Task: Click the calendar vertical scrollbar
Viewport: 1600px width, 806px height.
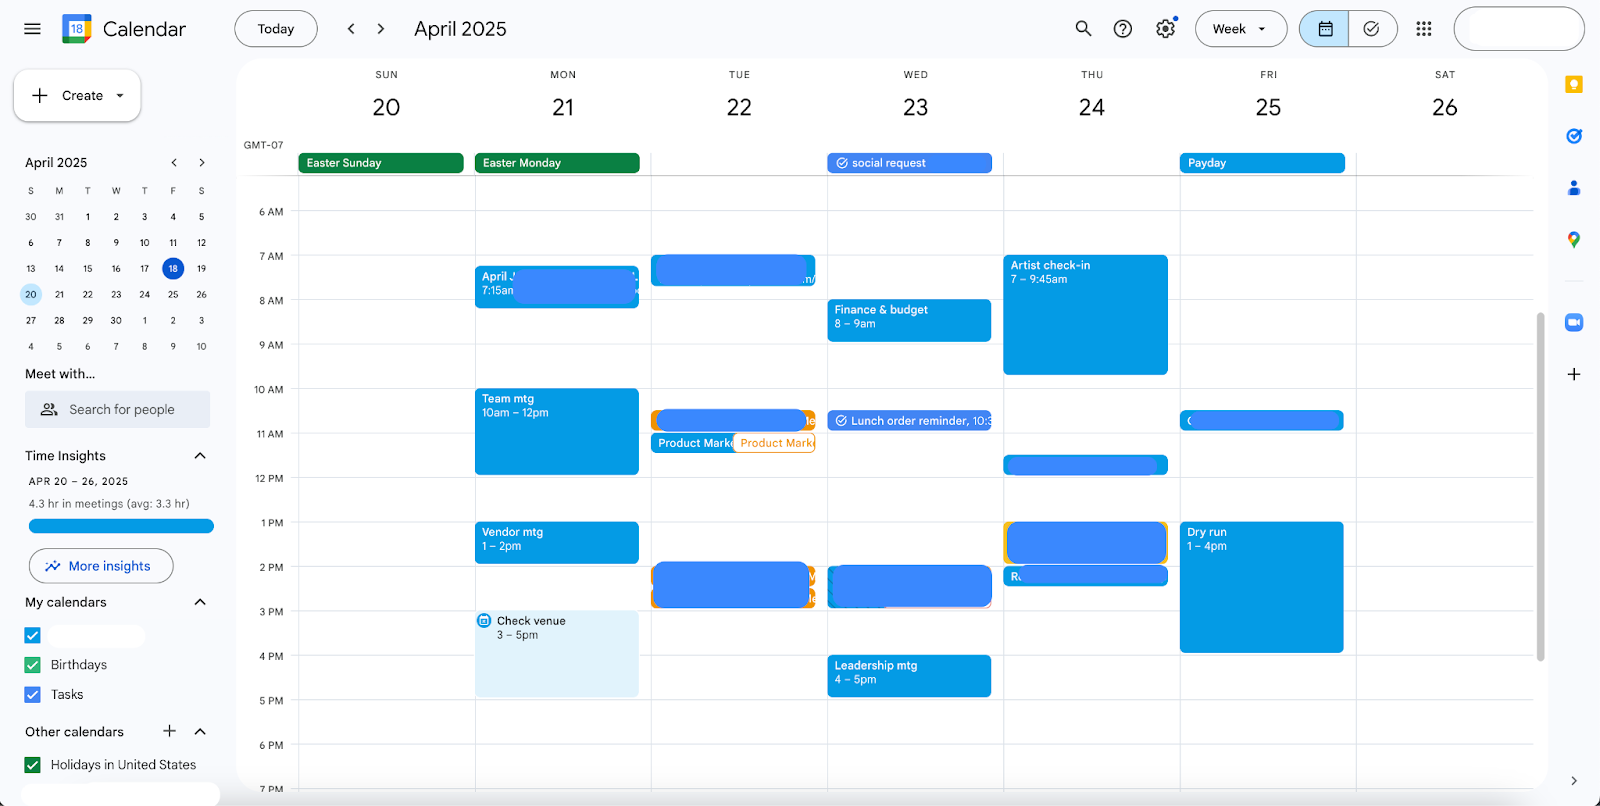Action: [x=1540, y=486]
